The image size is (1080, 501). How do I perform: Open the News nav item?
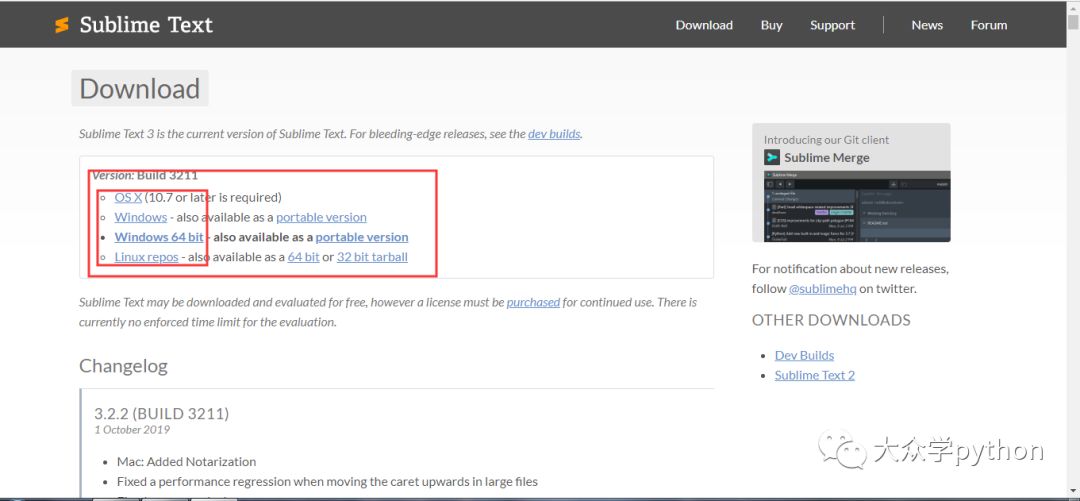[927, 25]
